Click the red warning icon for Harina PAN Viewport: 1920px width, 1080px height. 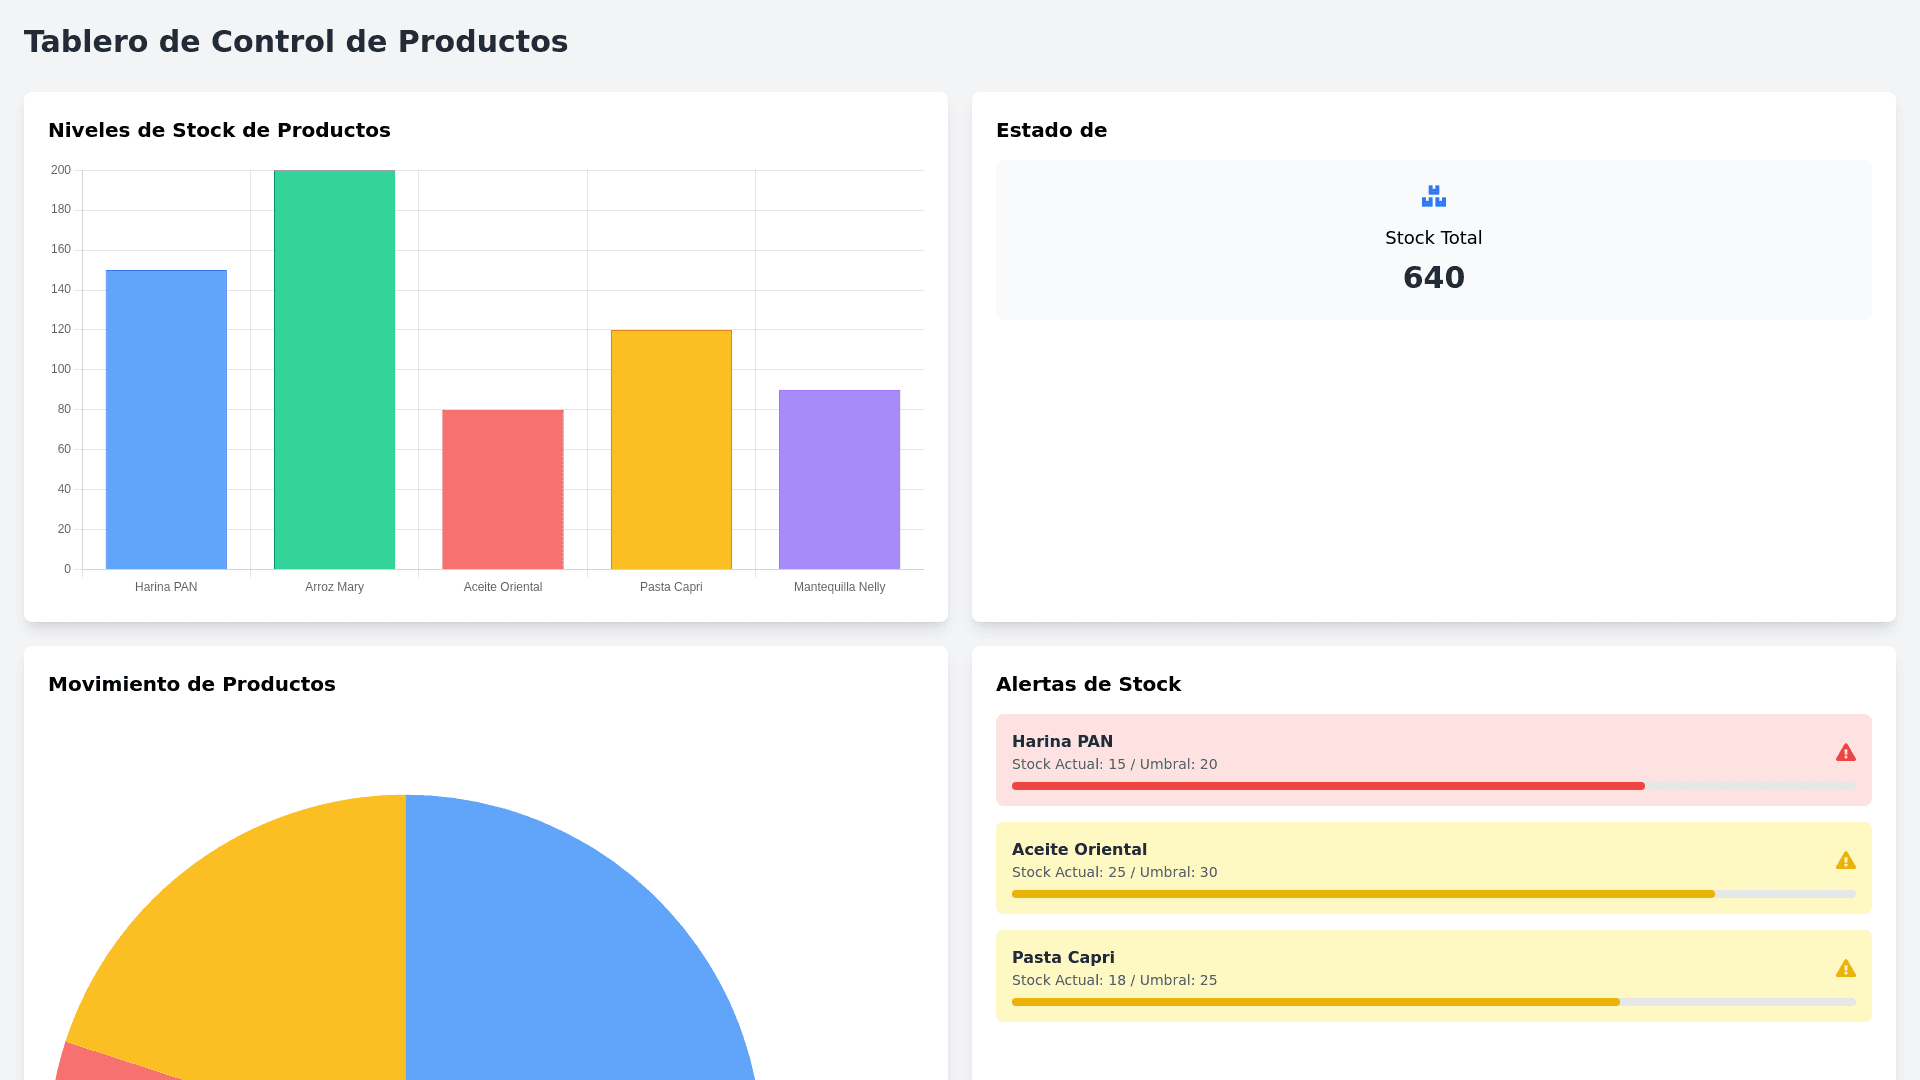tap(1845, 753)
